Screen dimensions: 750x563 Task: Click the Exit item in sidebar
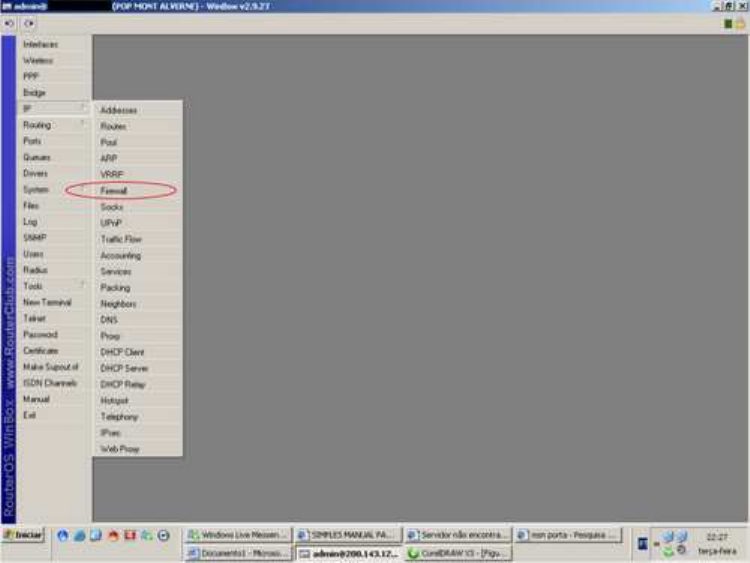coord(30,415)
